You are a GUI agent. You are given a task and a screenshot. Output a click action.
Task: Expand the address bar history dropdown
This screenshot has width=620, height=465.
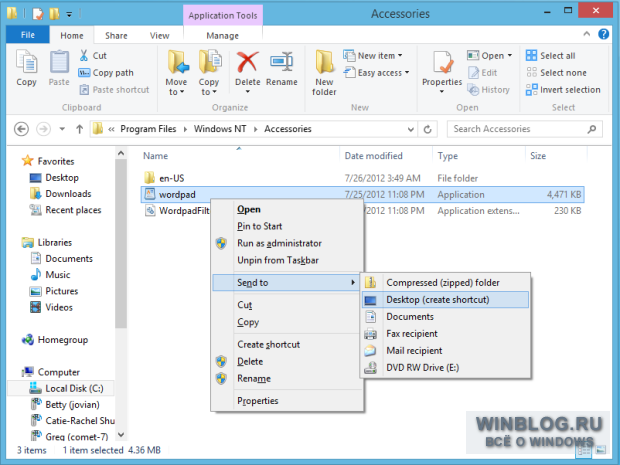411,129
